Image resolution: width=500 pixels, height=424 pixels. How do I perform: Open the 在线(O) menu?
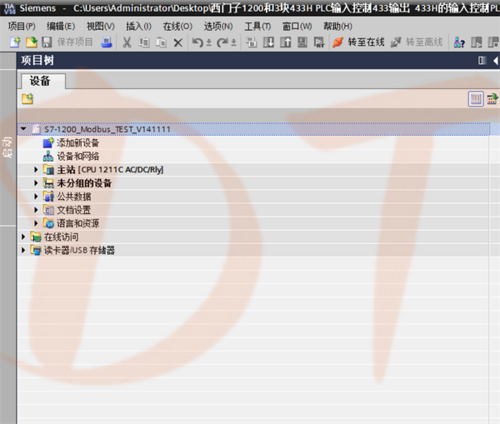[x=178, y=26]
